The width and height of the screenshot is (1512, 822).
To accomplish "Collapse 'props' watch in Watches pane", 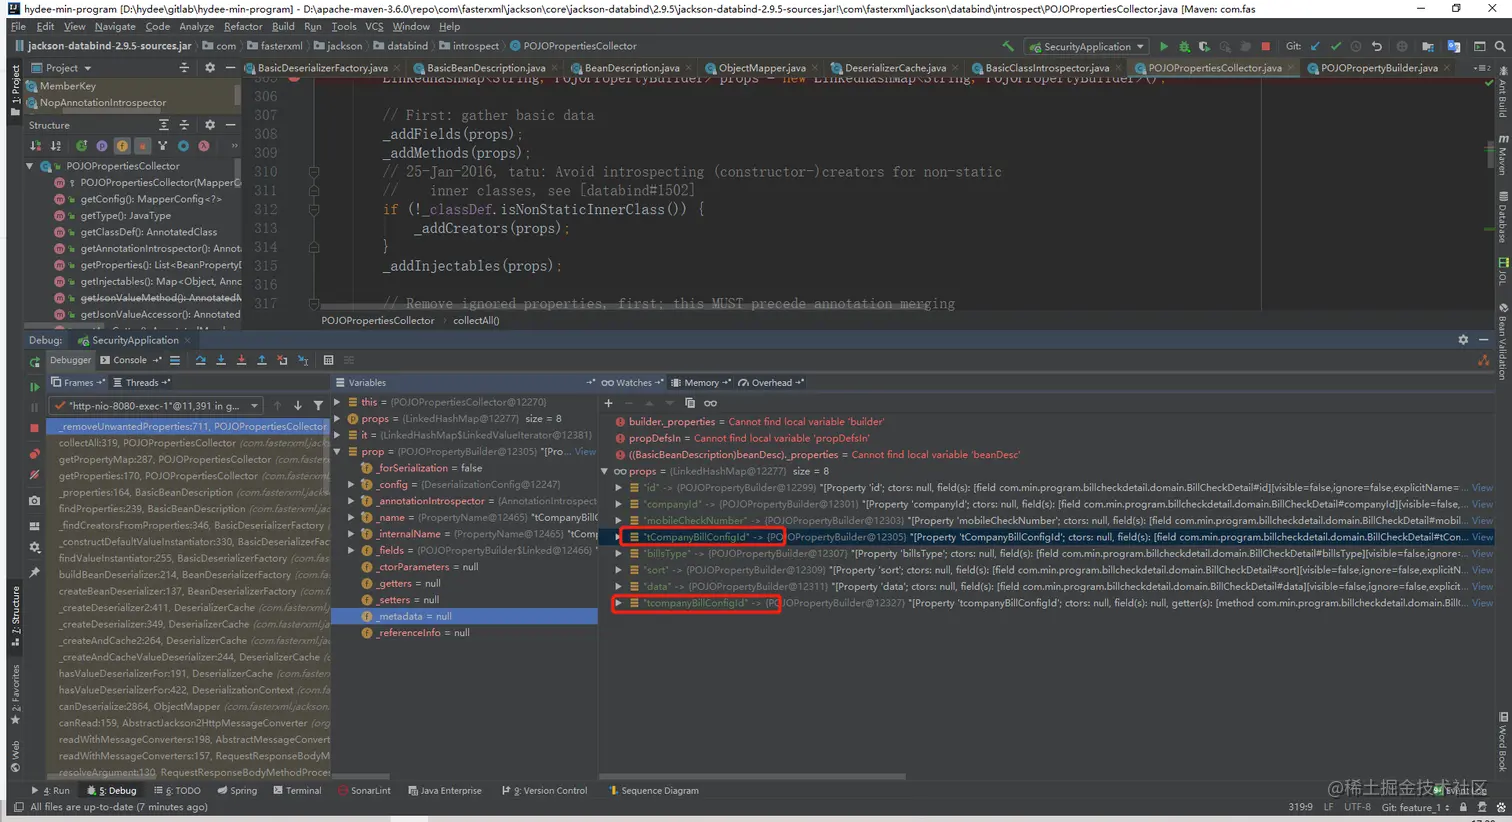I will pos(605,471).
